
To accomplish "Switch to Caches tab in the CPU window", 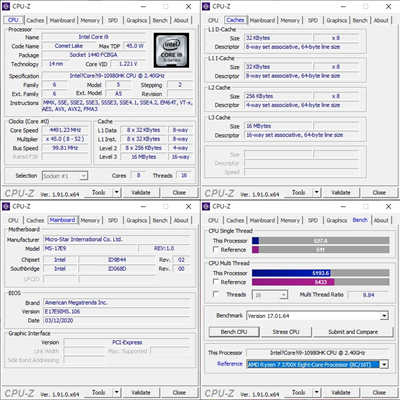I will click(x=35, y=20).
